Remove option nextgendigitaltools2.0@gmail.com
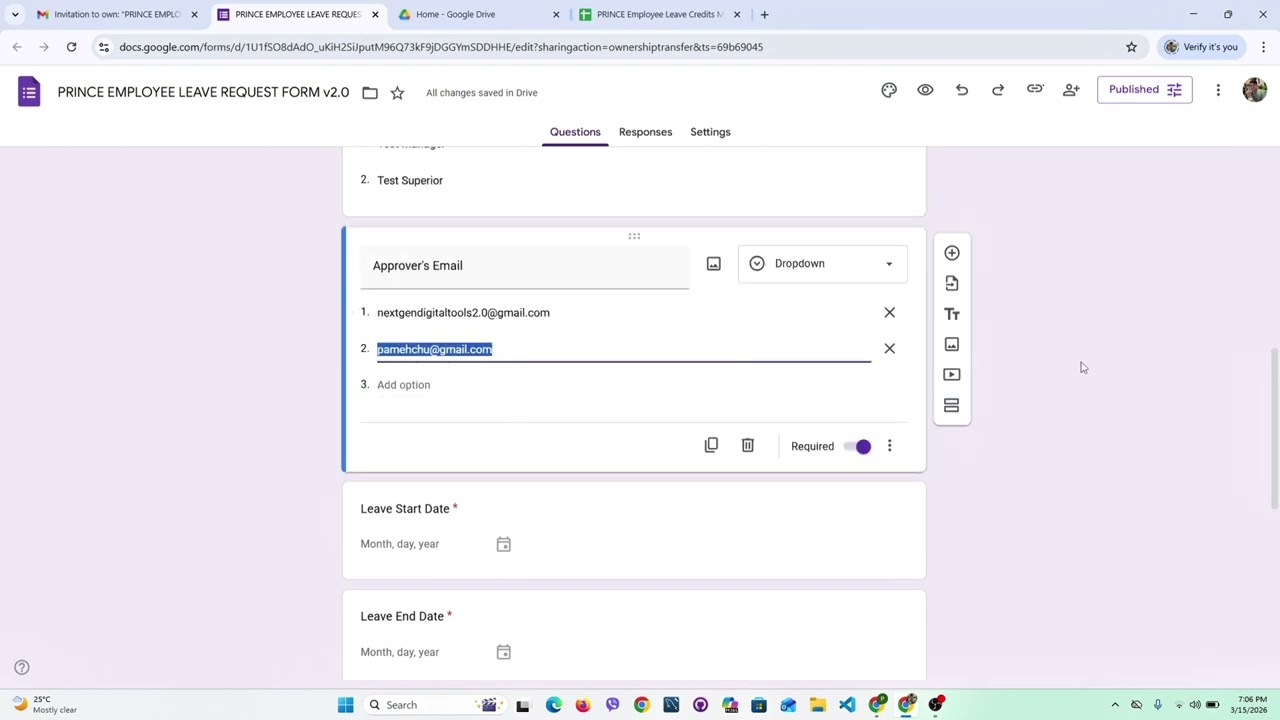 pyautogui.click(x=889, y=313)
